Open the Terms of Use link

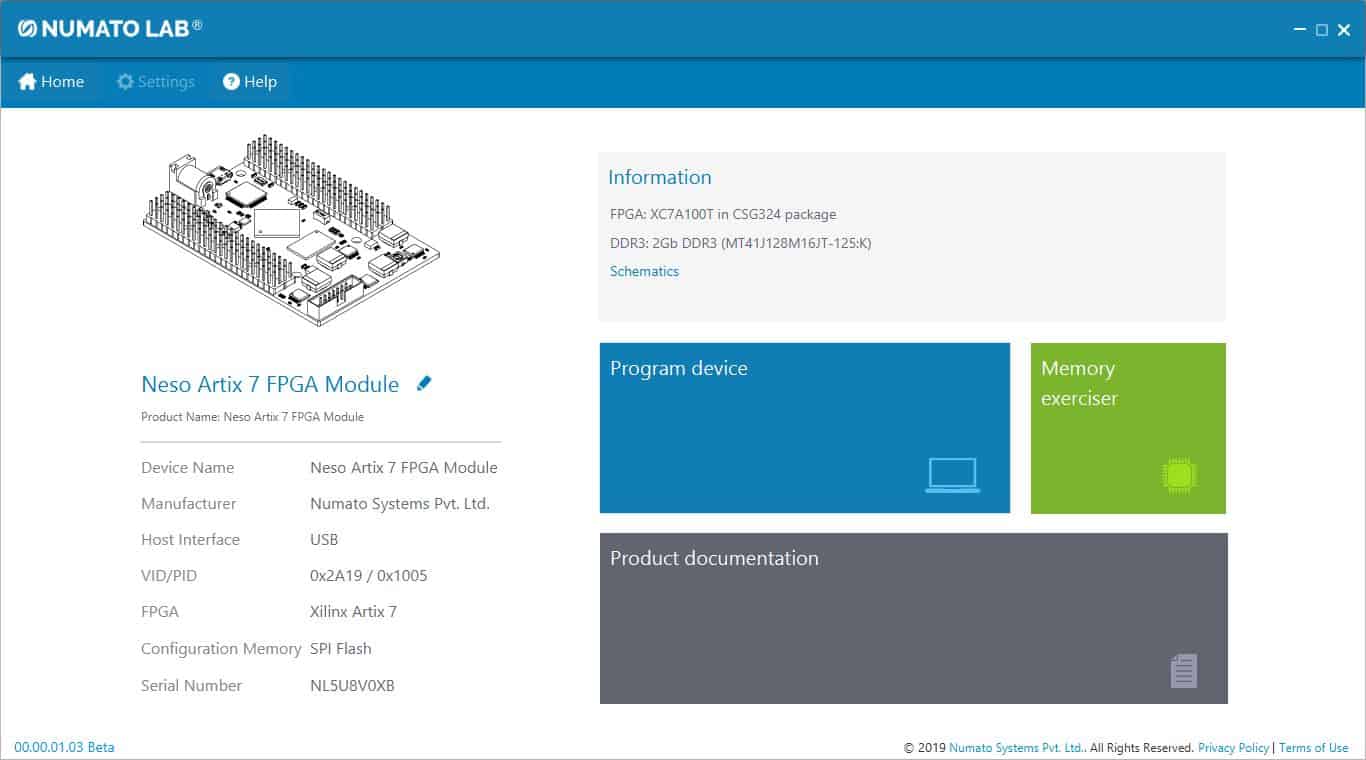[x=1313, y=747]
